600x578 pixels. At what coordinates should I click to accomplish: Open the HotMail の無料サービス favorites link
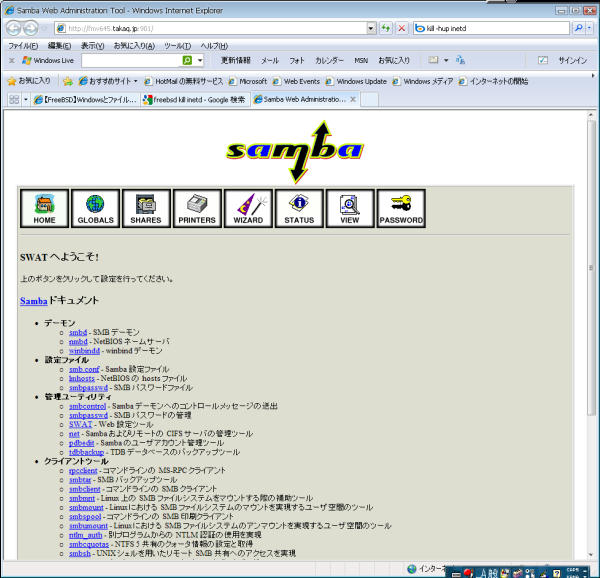click(x=184, y=81)
